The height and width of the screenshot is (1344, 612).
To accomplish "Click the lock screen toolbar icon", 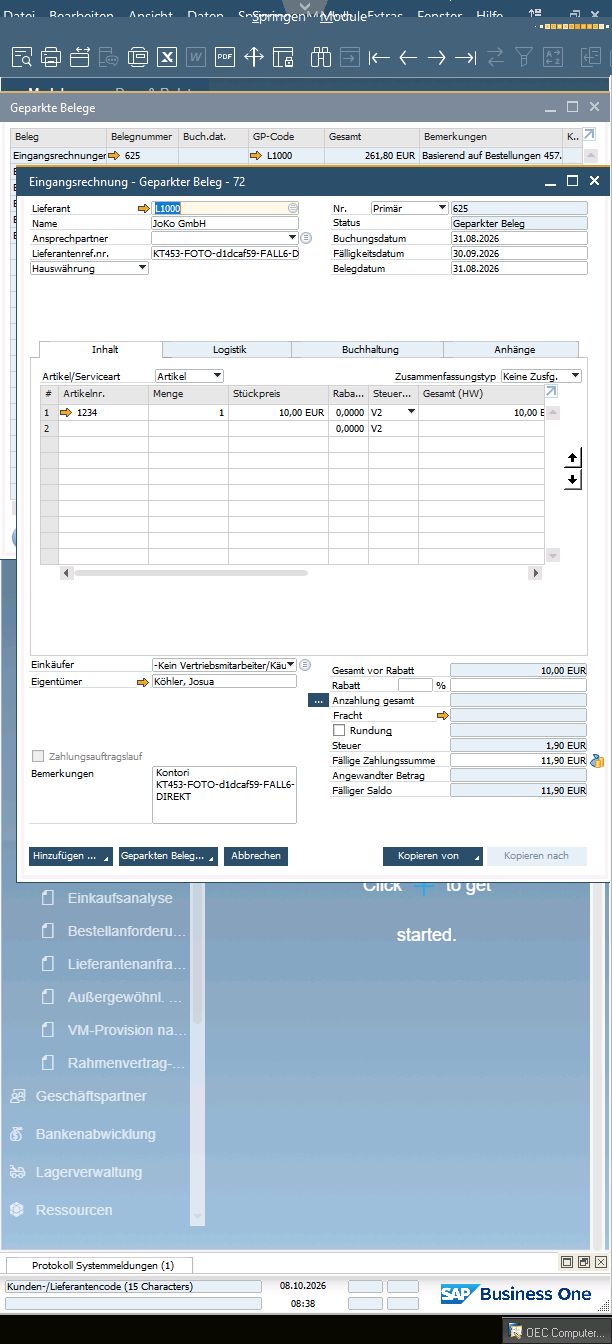I will click(283, 57).
